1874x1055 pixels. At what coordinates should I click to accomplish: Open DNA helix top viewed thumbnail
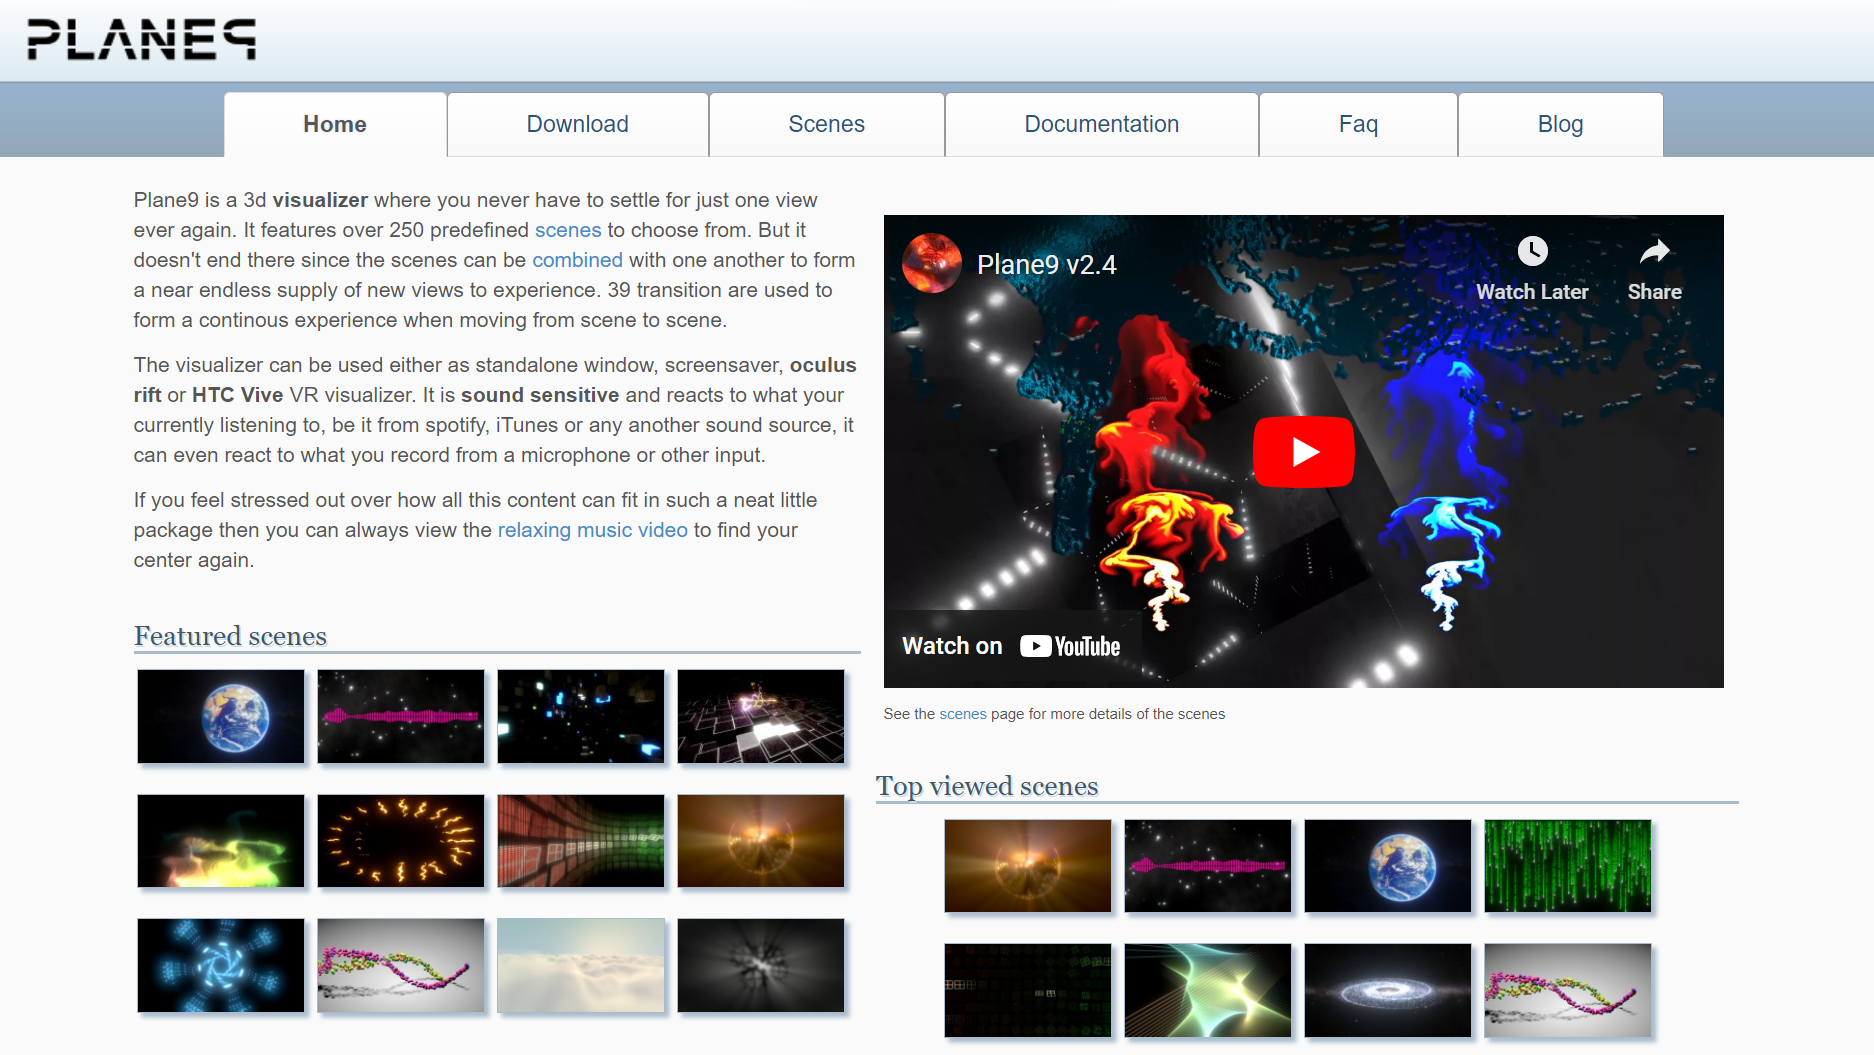(x=1568, y=990)
